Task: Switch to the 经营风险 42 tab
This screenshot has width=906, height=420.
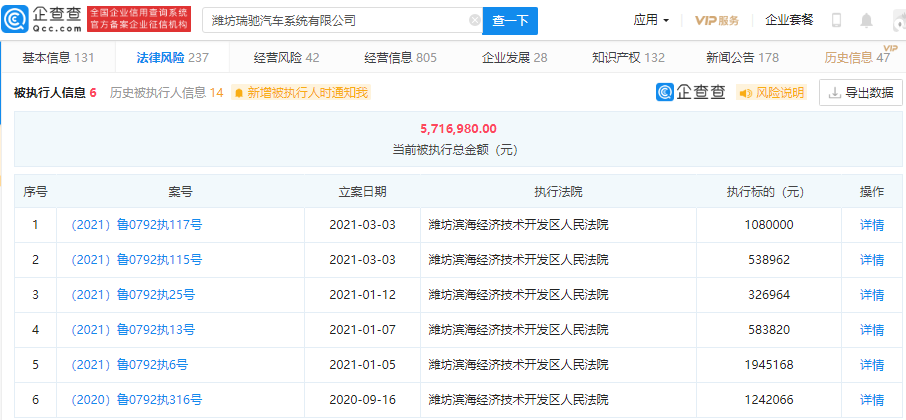Action: pyautogui.click(x=285, y=58)
